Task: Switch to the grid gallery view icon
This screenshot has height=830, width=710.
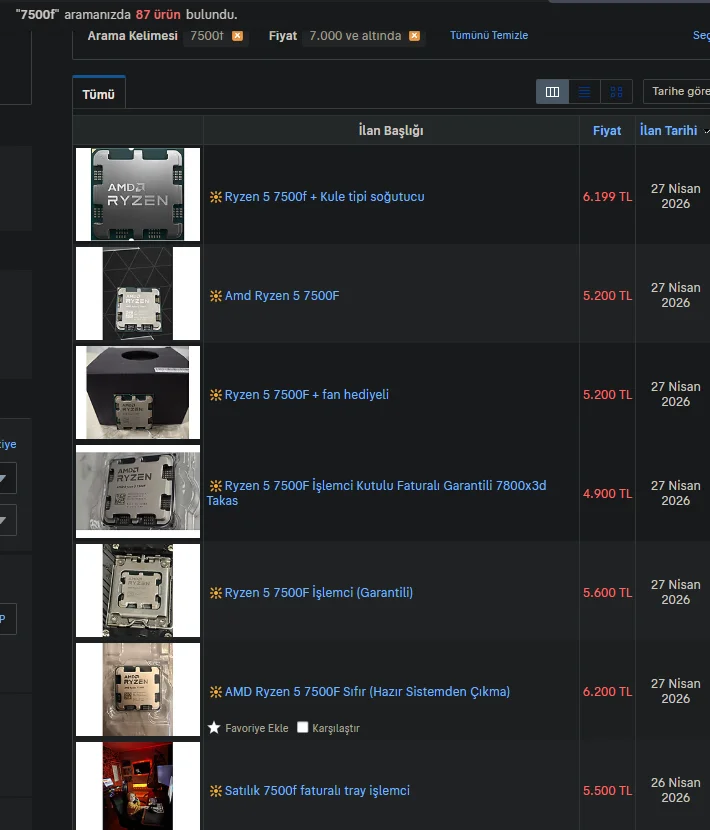Action: point(616,92)
